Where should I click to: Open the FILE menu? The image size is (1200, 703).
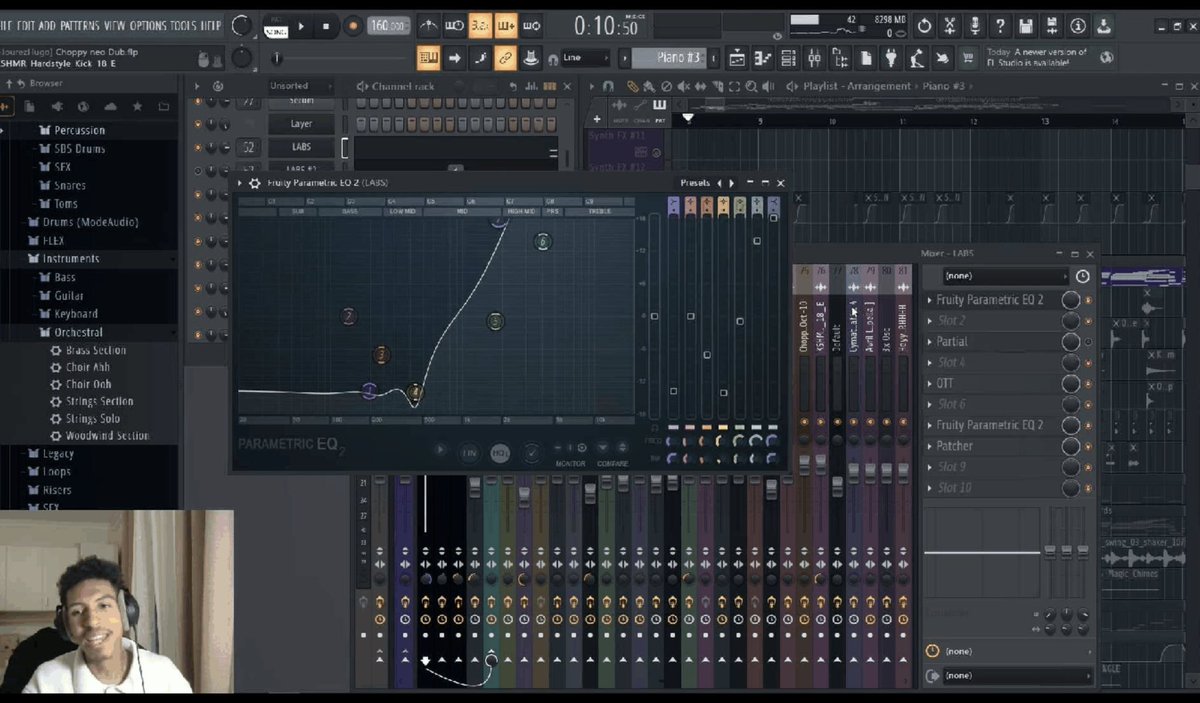pyautogui.click(x=5, y=25)
